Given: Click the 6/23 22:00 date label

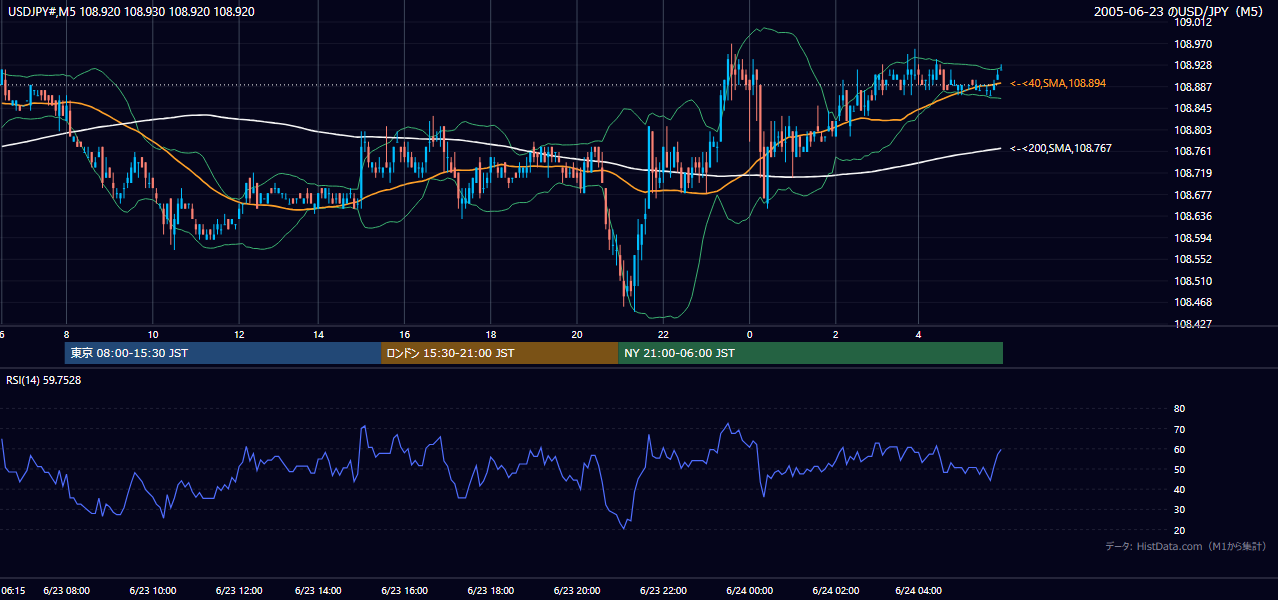Looking at the screenshot, I should pos(664,590).
